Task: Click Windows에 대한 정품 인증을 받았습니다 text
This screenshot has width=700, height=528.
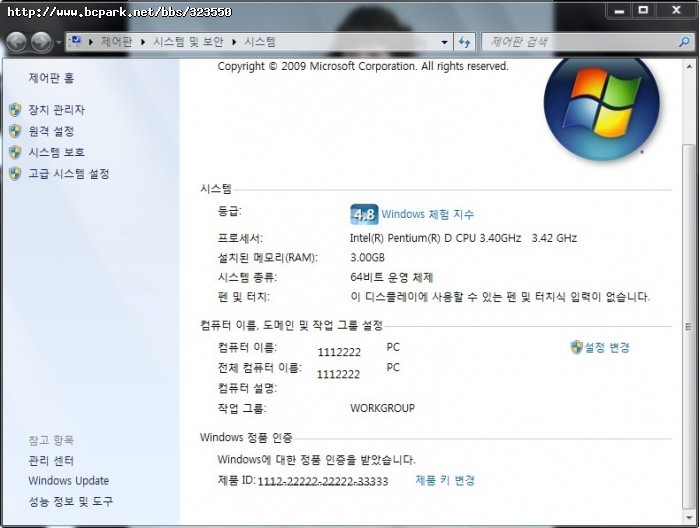Action: coord(317,459)
